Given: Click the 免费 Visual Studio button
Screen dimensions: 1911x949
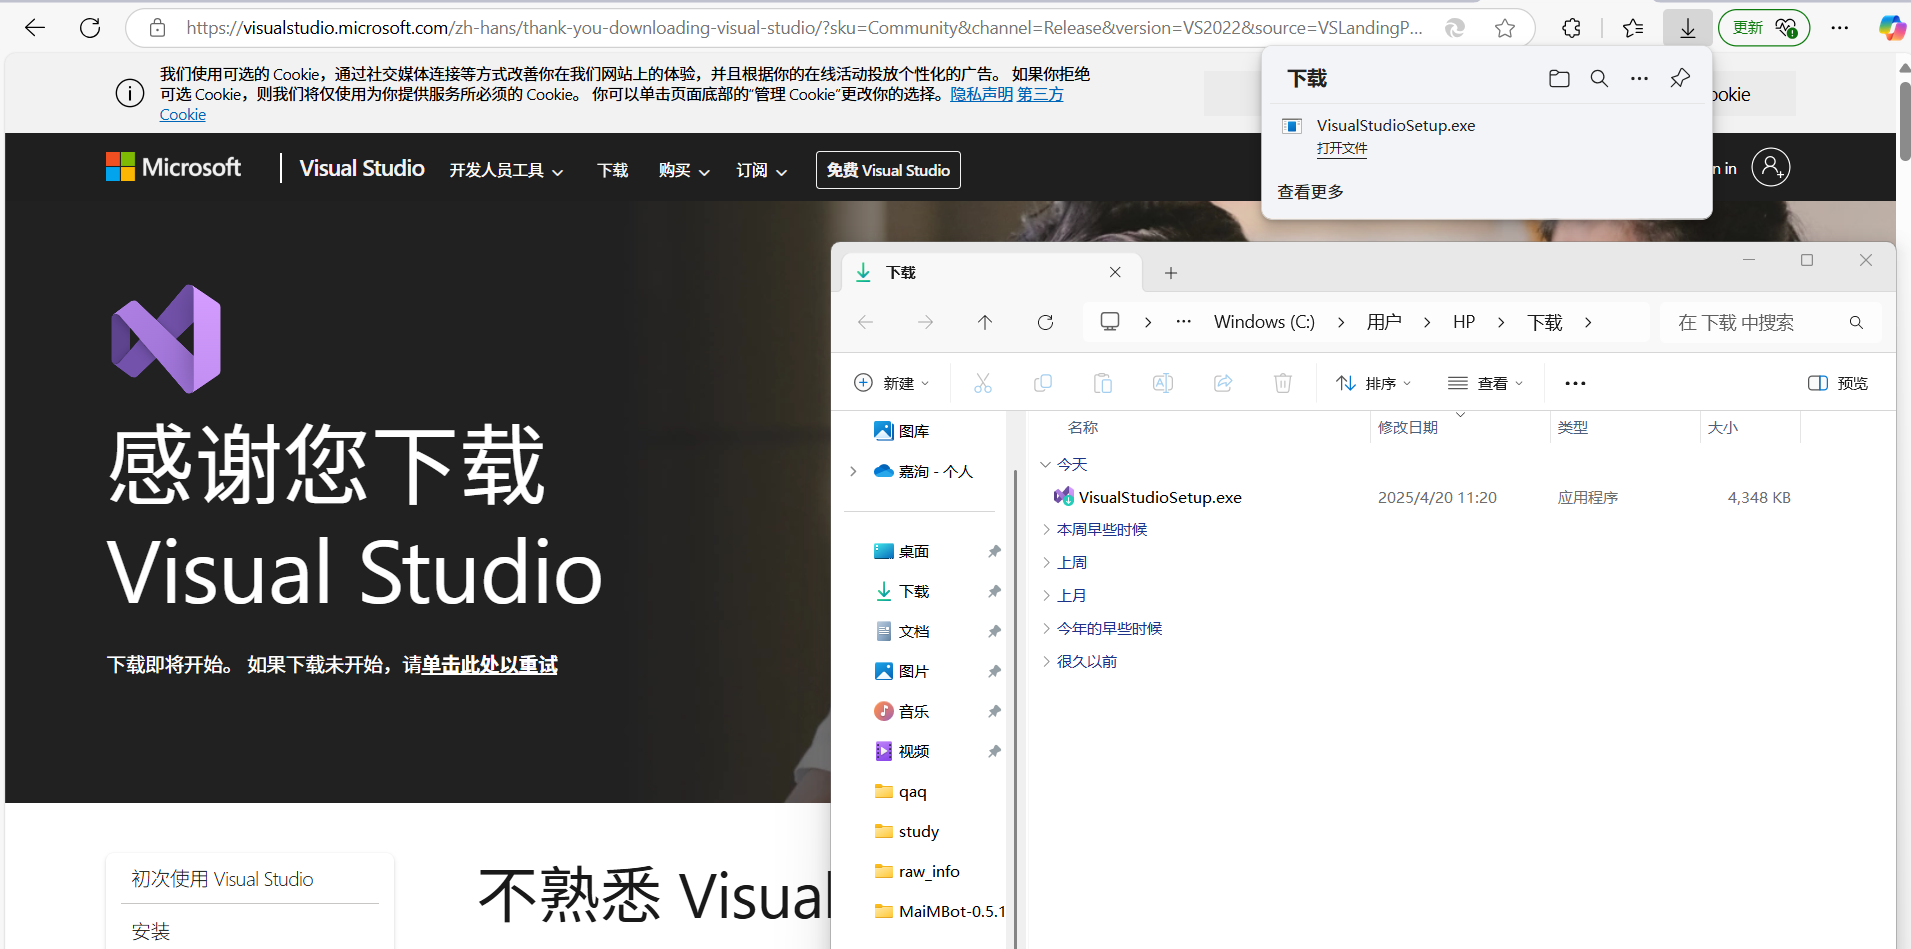Looking at the screenshot, I should [x=888, y=170].
